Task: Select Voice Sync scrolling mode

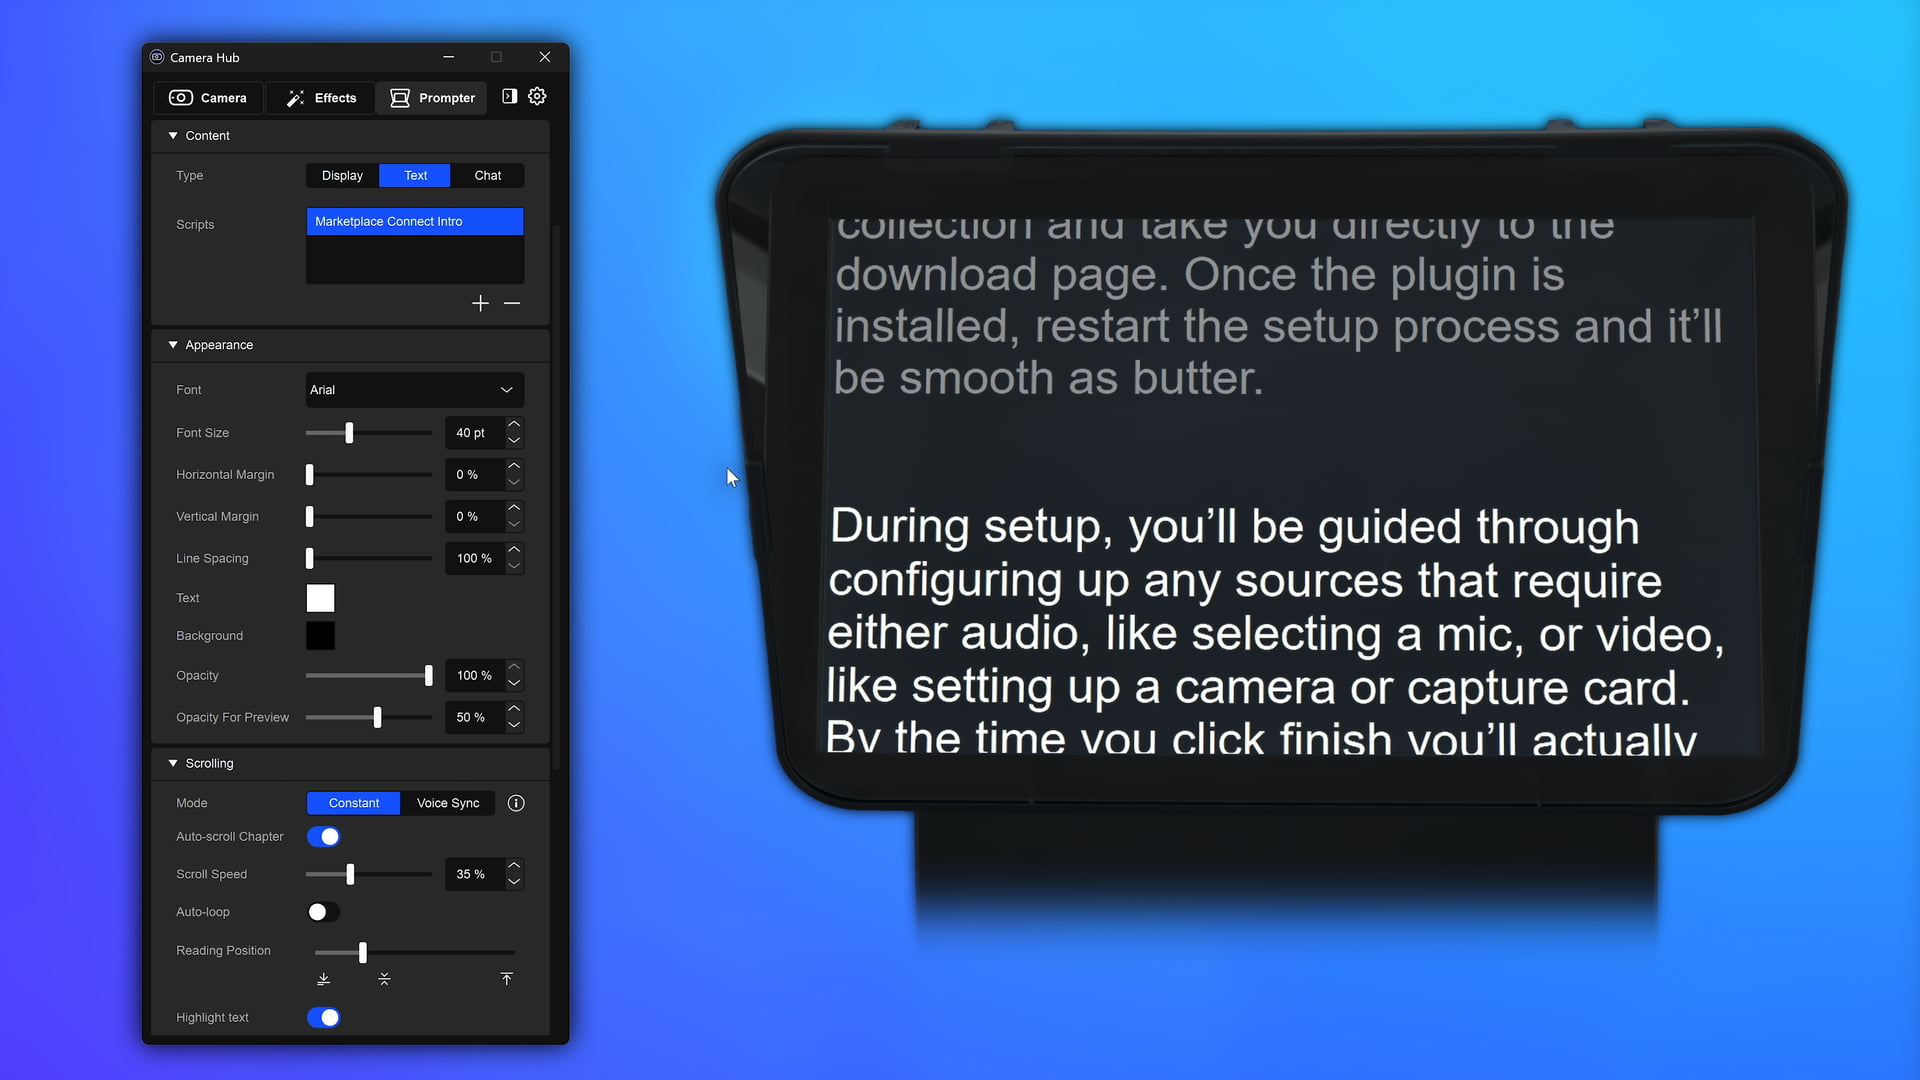Action: coord(448,803)
